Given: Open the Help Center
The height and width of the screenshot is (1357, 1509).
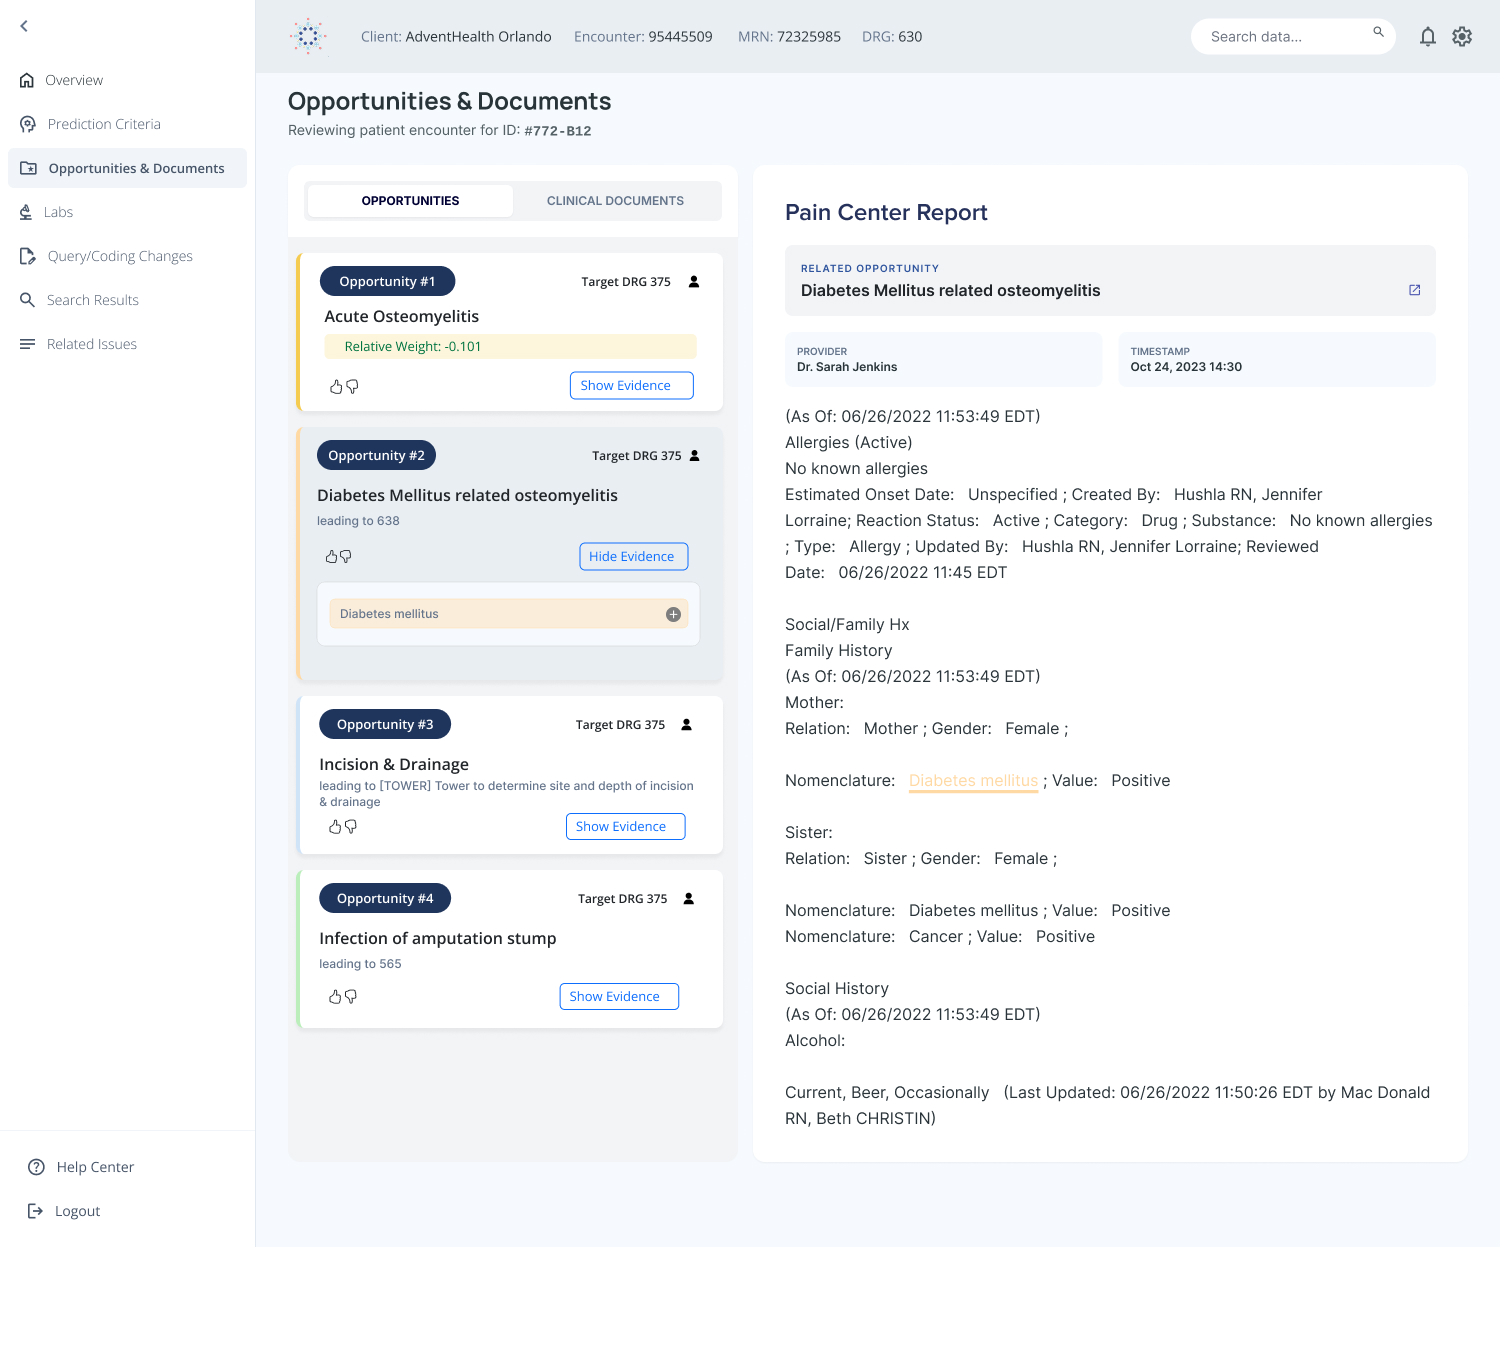Looking at the screenshot, I should (x=81, y=1167).
